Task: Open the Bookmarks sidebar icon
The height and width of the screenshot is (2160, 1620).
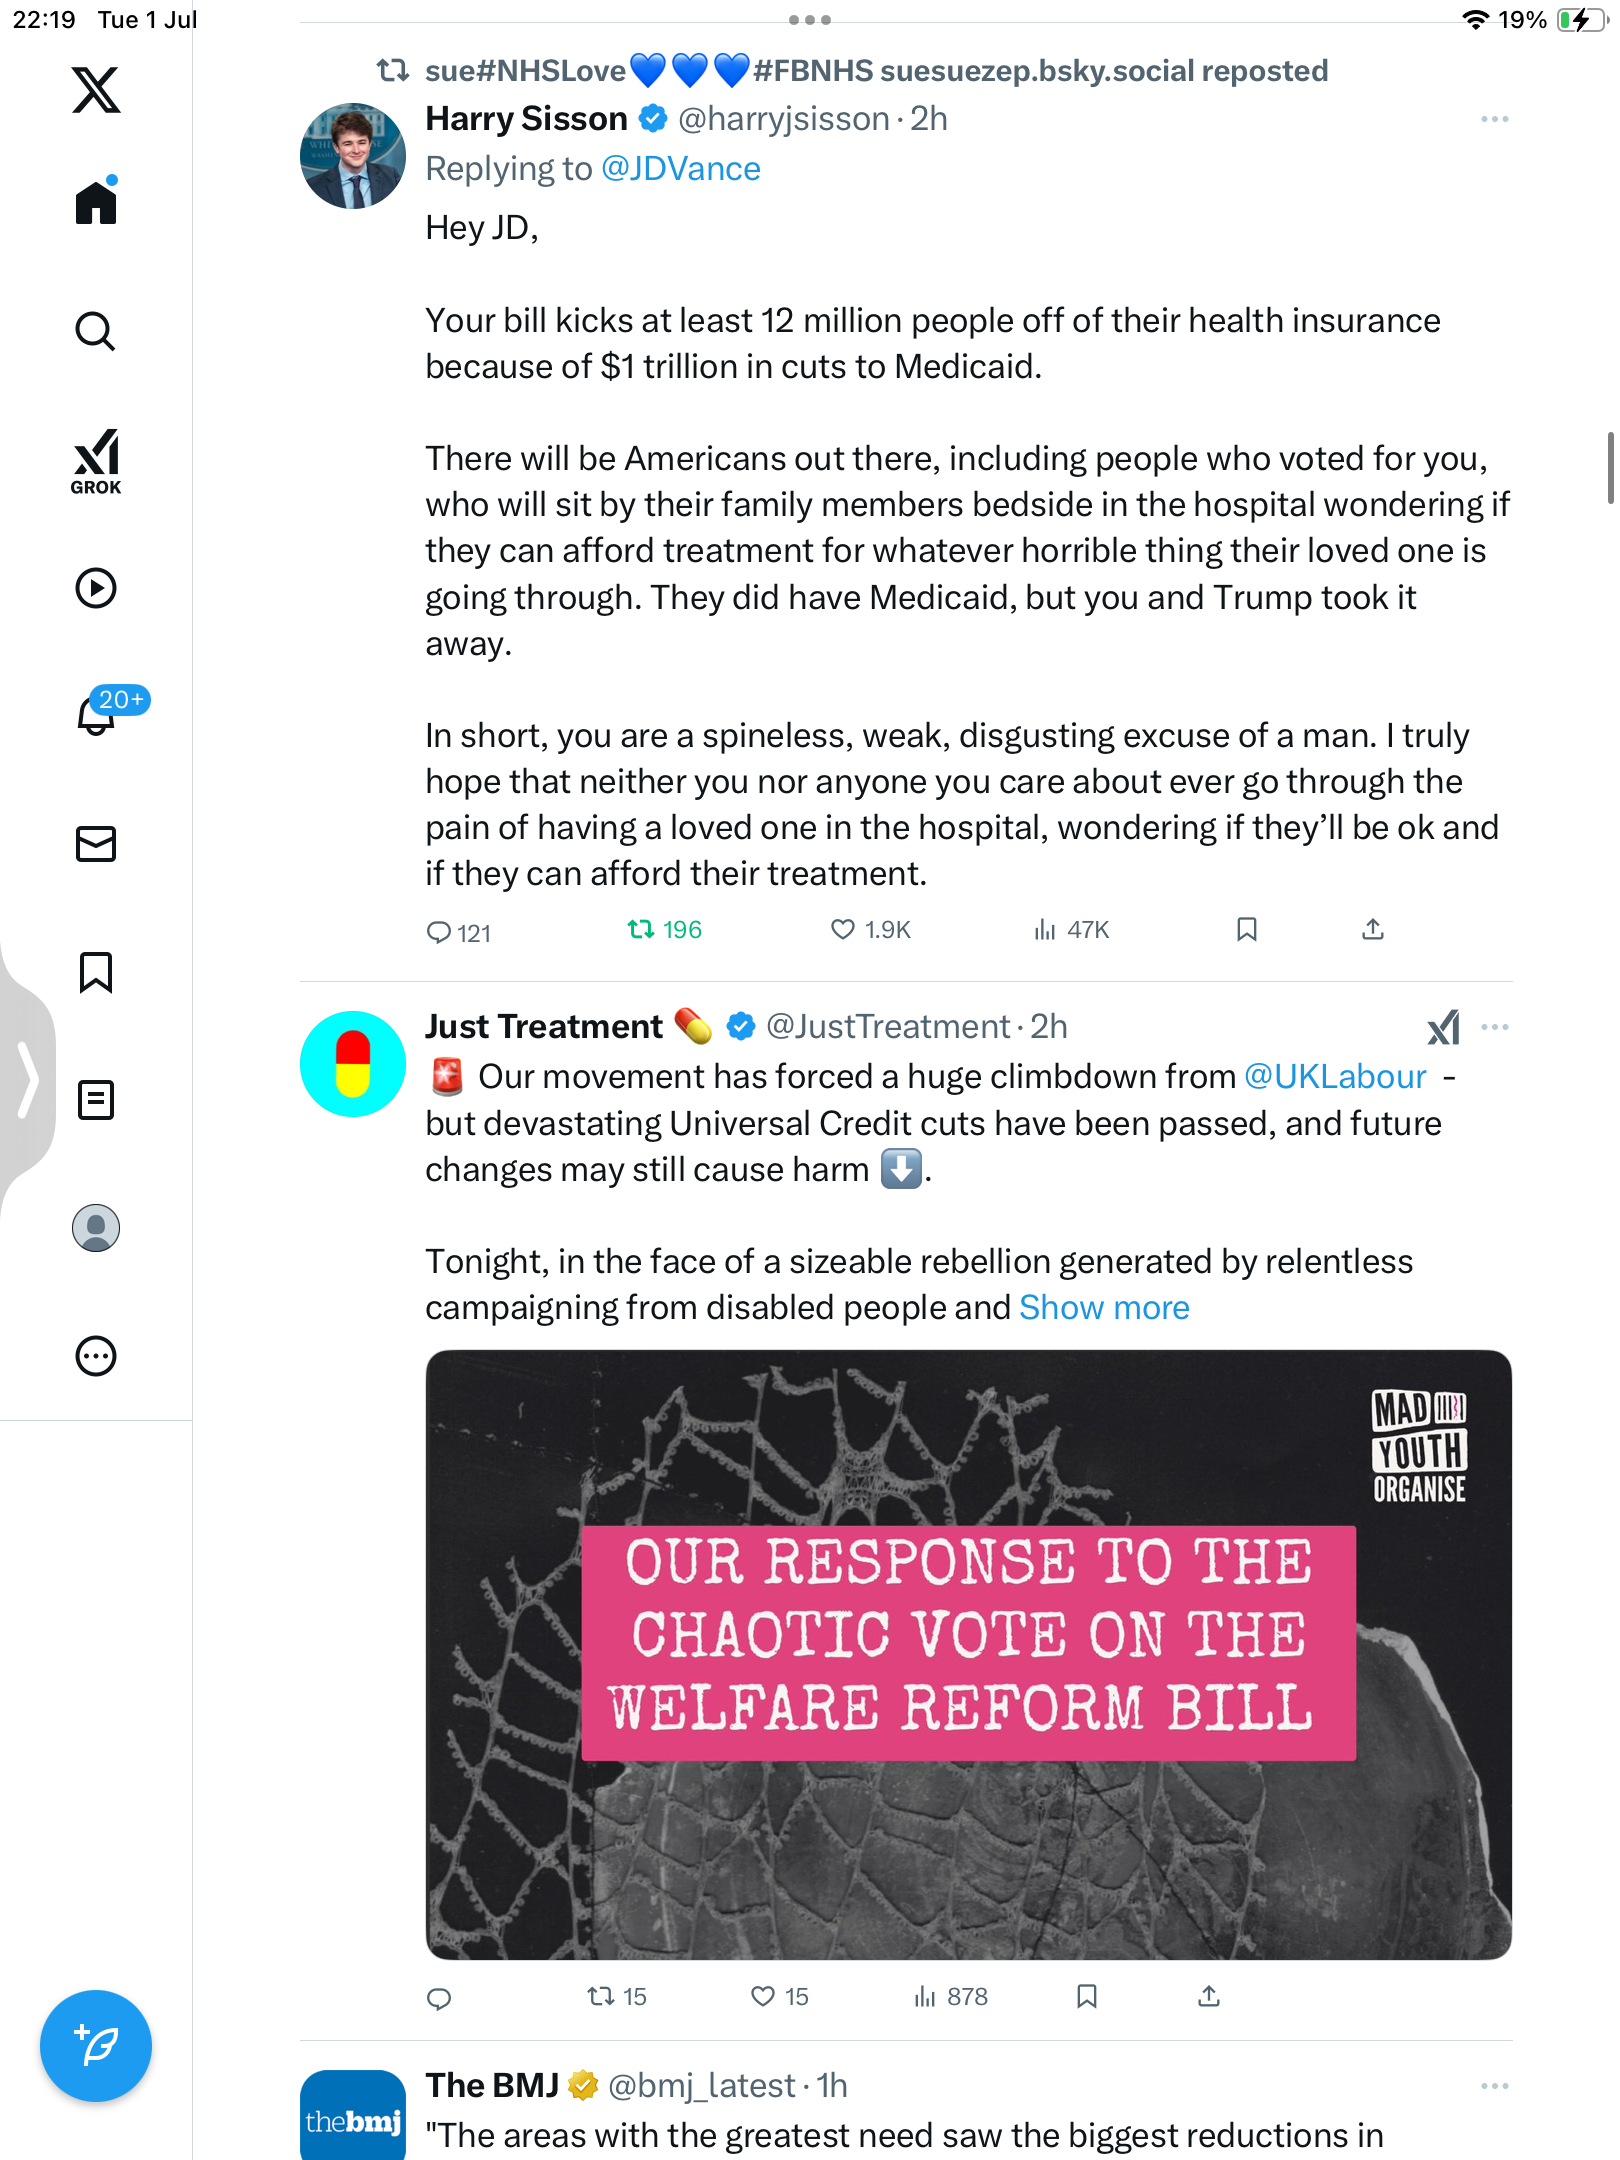Action: tap(96, 972)
